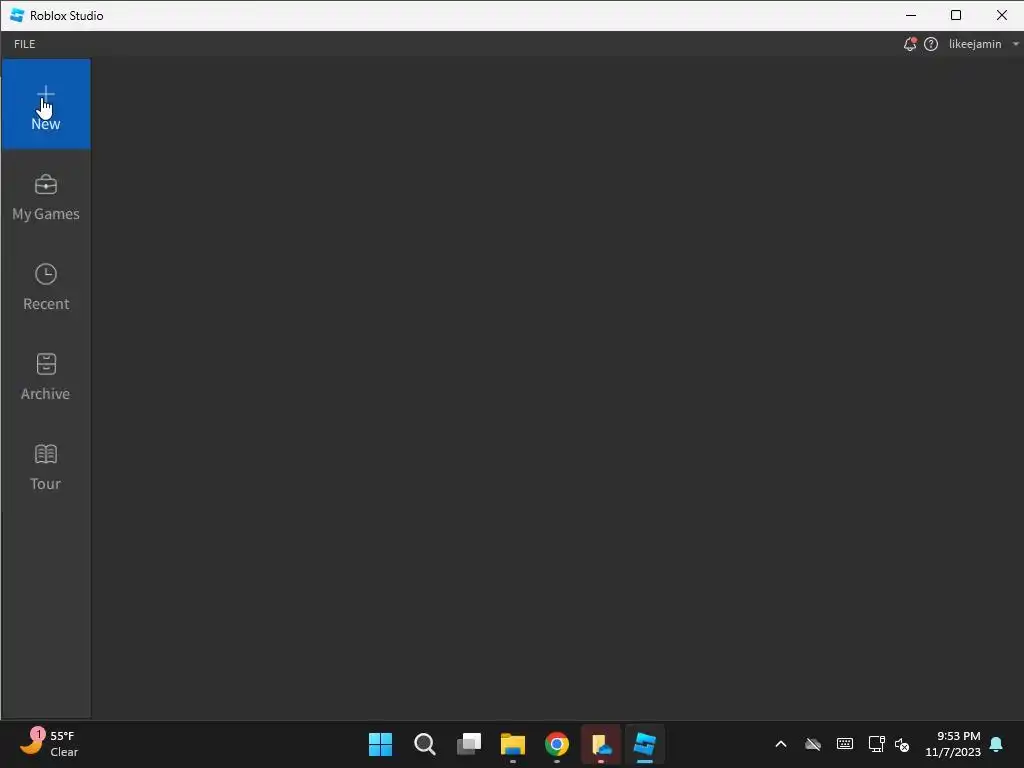Open Windows notification center bell
Image resolution: width=1024 pixels, height=768 pixels.
coord(997,744)
